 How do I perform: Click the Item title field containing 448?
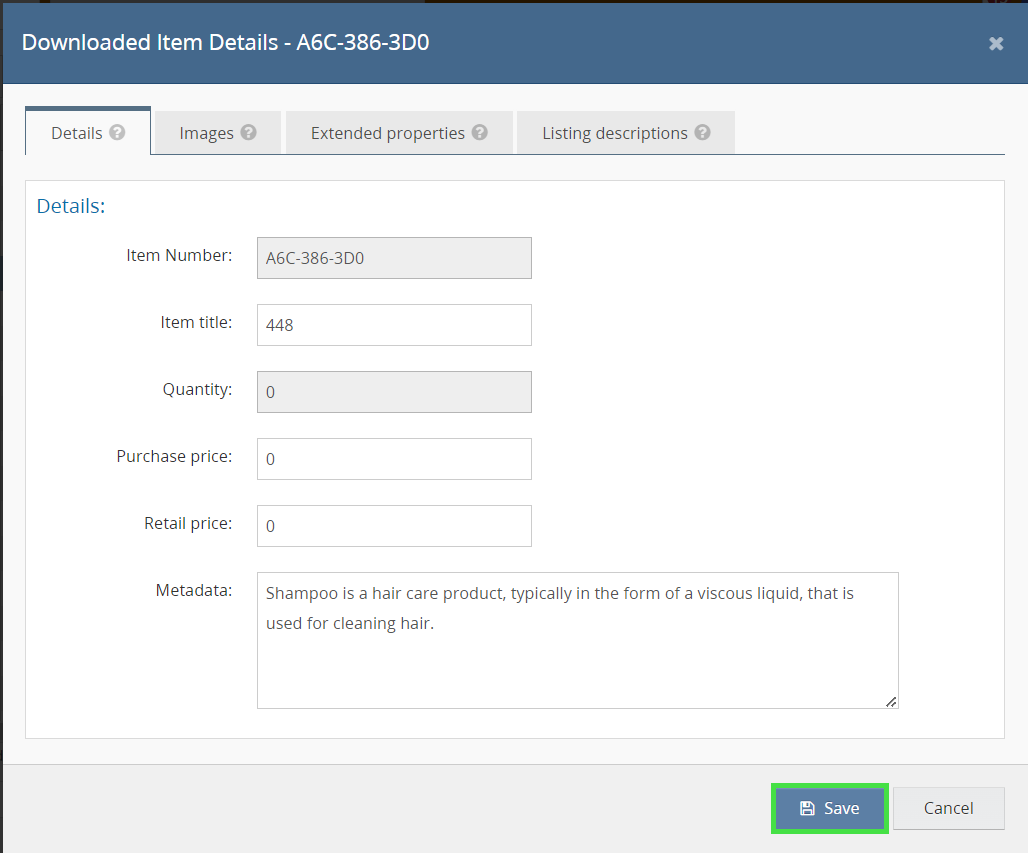coord(394,325)
